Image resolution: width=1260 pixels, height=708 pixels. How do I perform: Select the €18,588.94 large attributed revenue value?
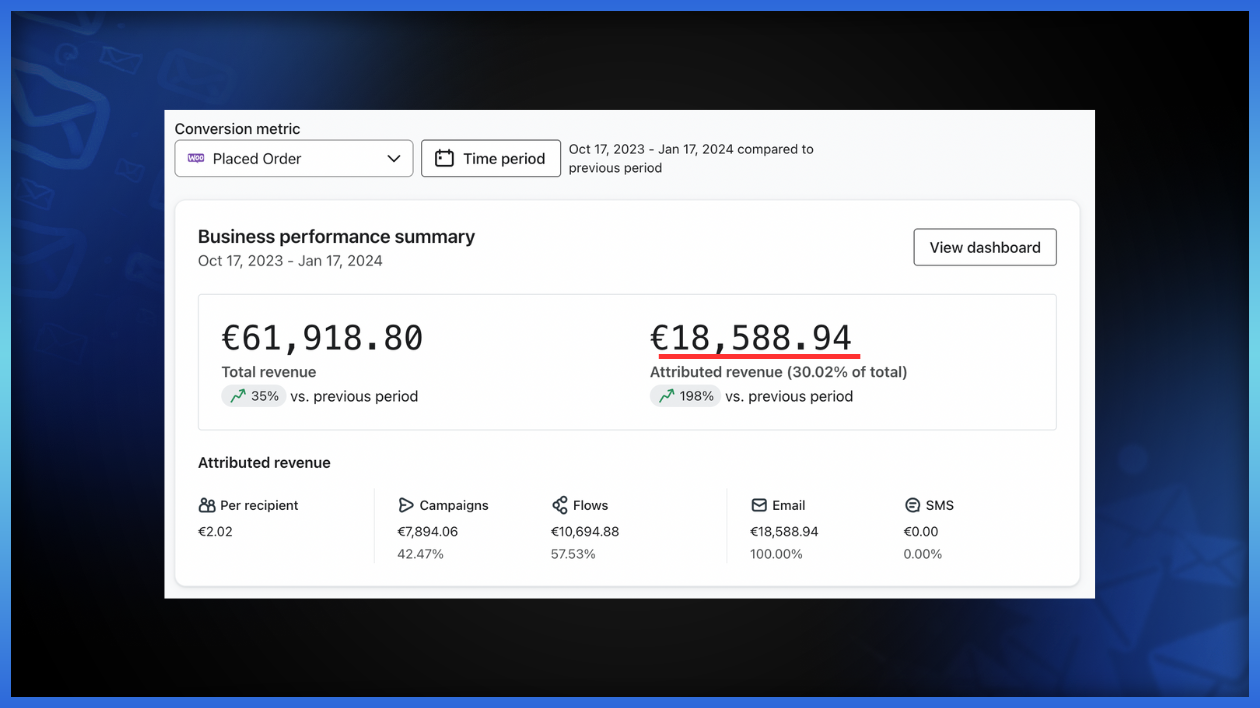[751, 338]
